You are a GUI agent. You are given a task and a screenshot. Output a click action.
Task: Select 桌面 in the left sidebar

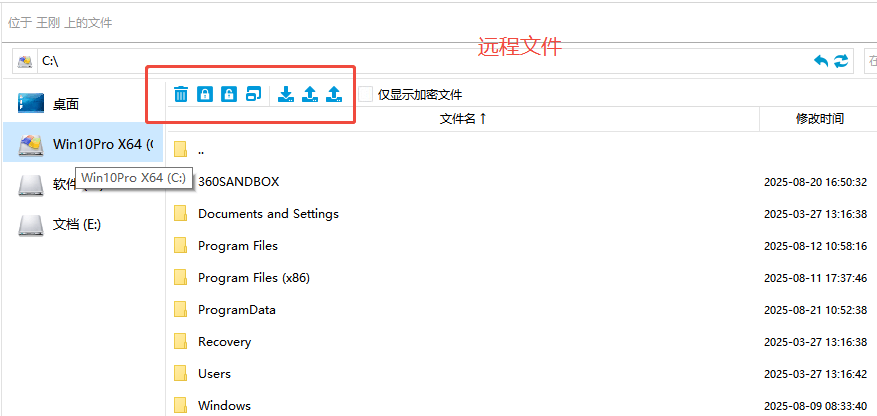(65, 104)
